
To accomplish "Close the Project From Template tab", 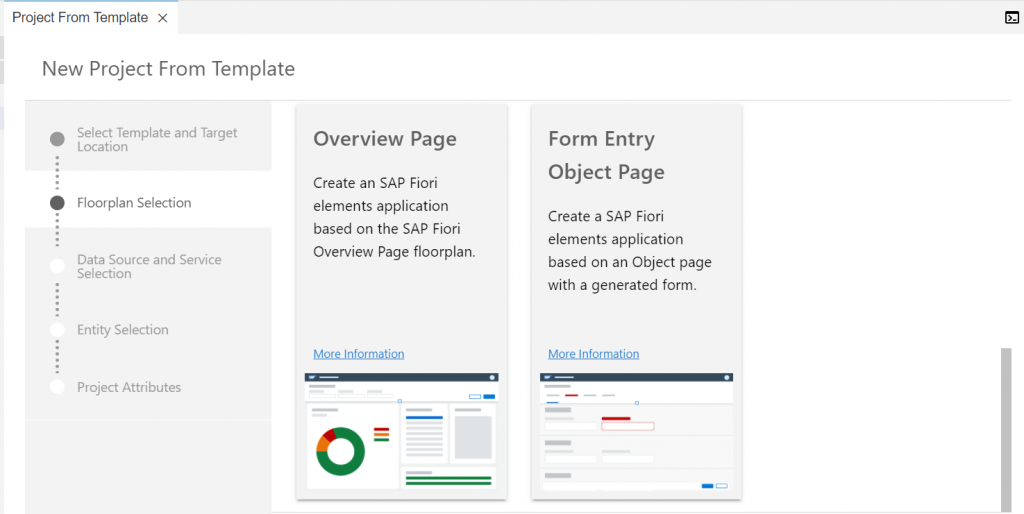I will pos(163,18).
